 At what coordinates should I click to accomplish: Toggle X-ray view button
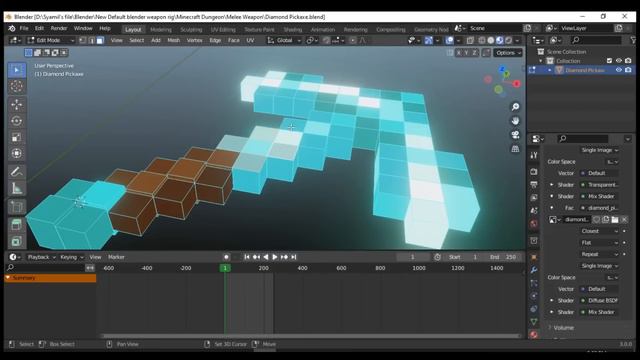[x=470, y=40]
